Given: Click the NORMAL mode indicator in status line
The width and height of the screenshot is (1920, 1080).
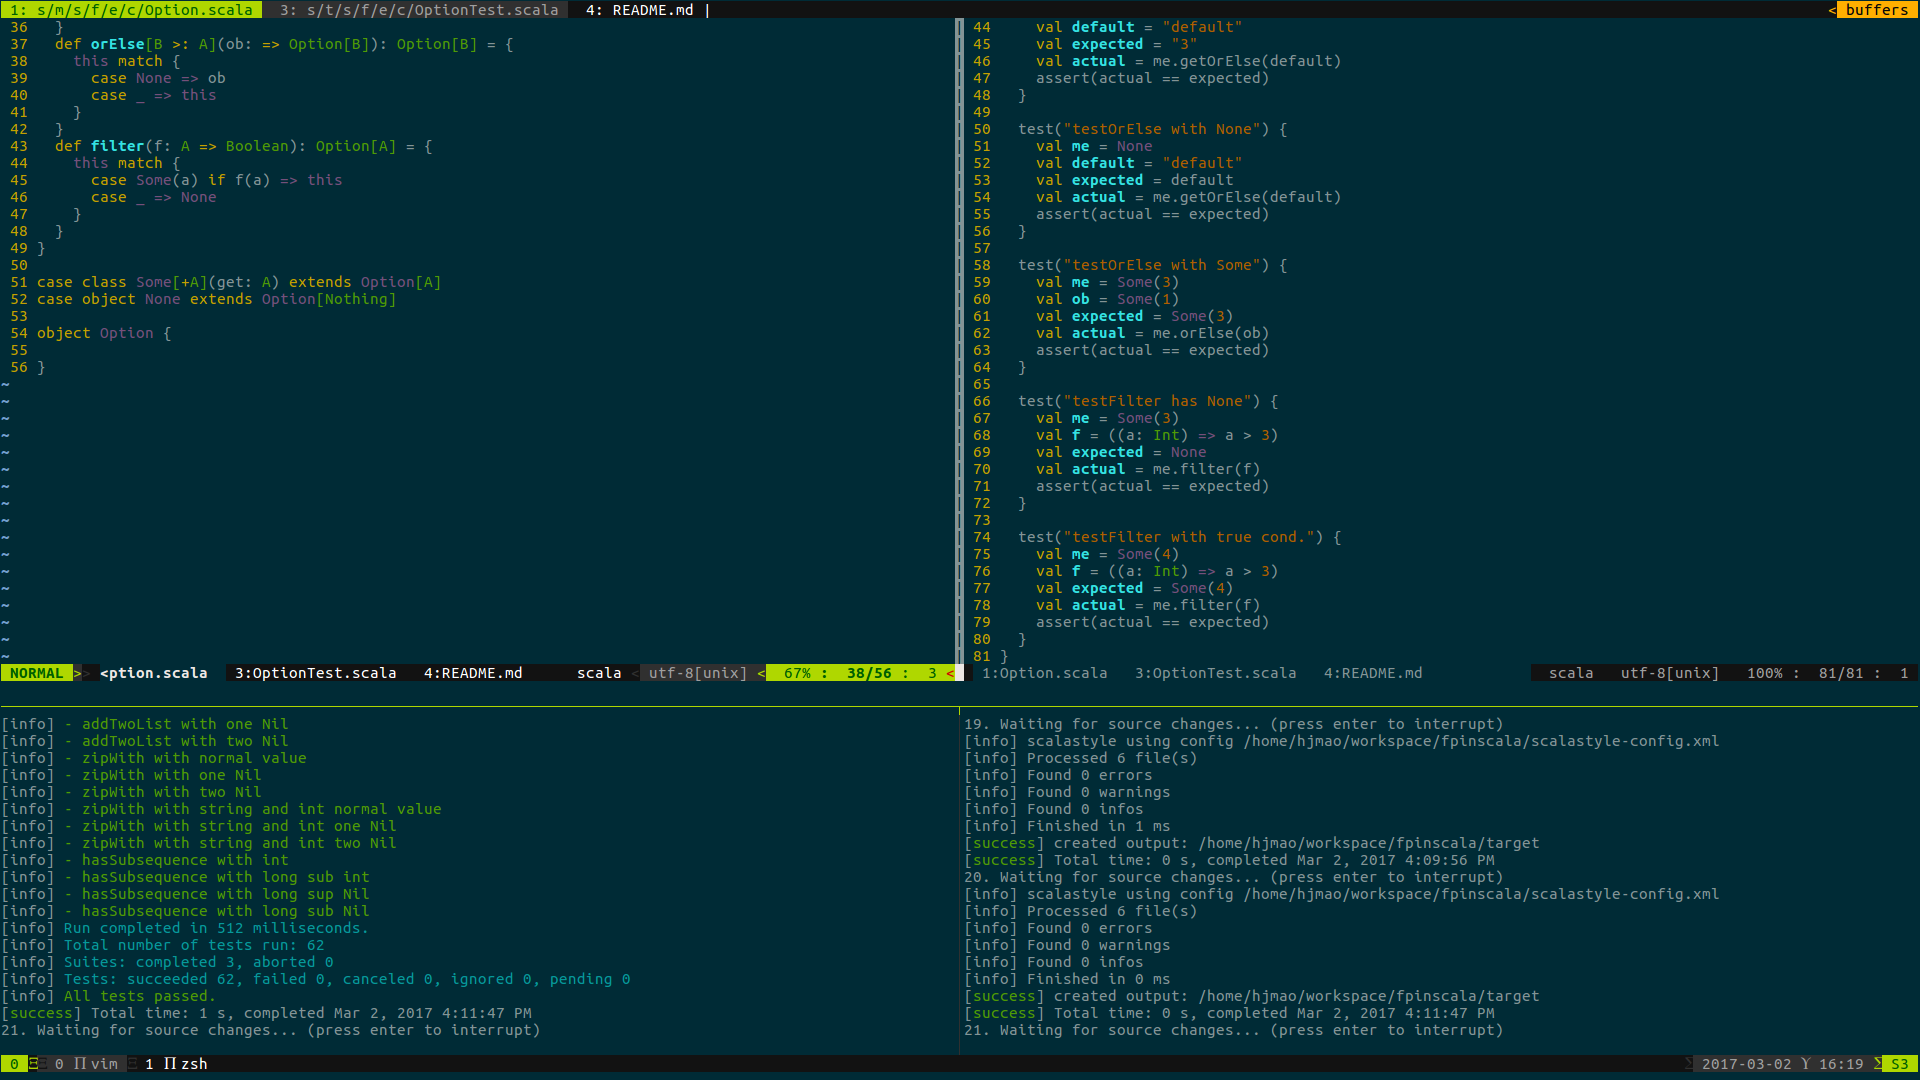Looking at the screenshot, I should pos(36,673).
